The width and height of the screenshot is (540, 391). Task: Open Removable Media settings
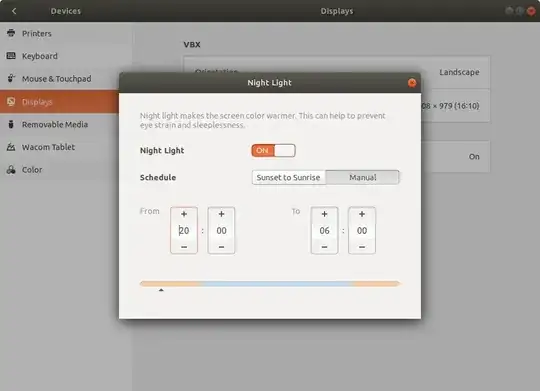(59, 124)
